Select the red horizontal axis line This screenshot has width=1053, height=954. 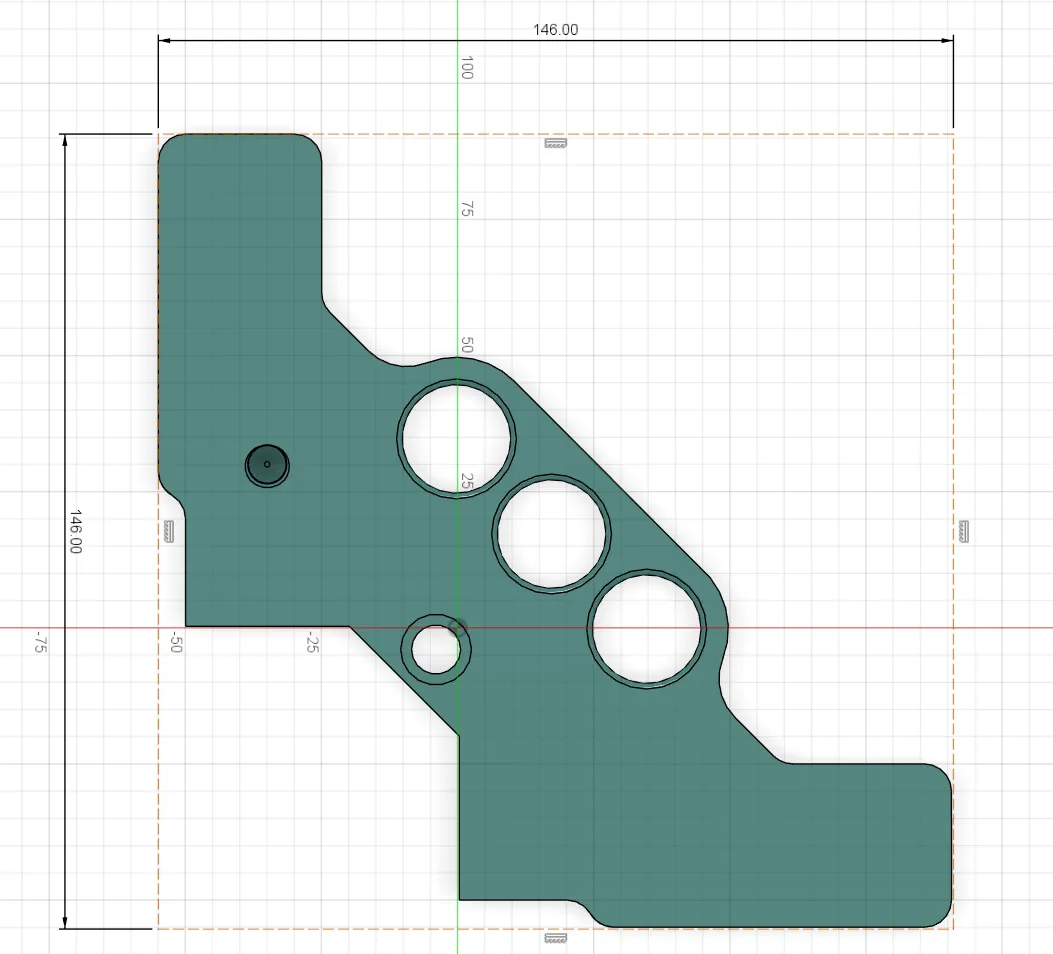tap(873, 628)
